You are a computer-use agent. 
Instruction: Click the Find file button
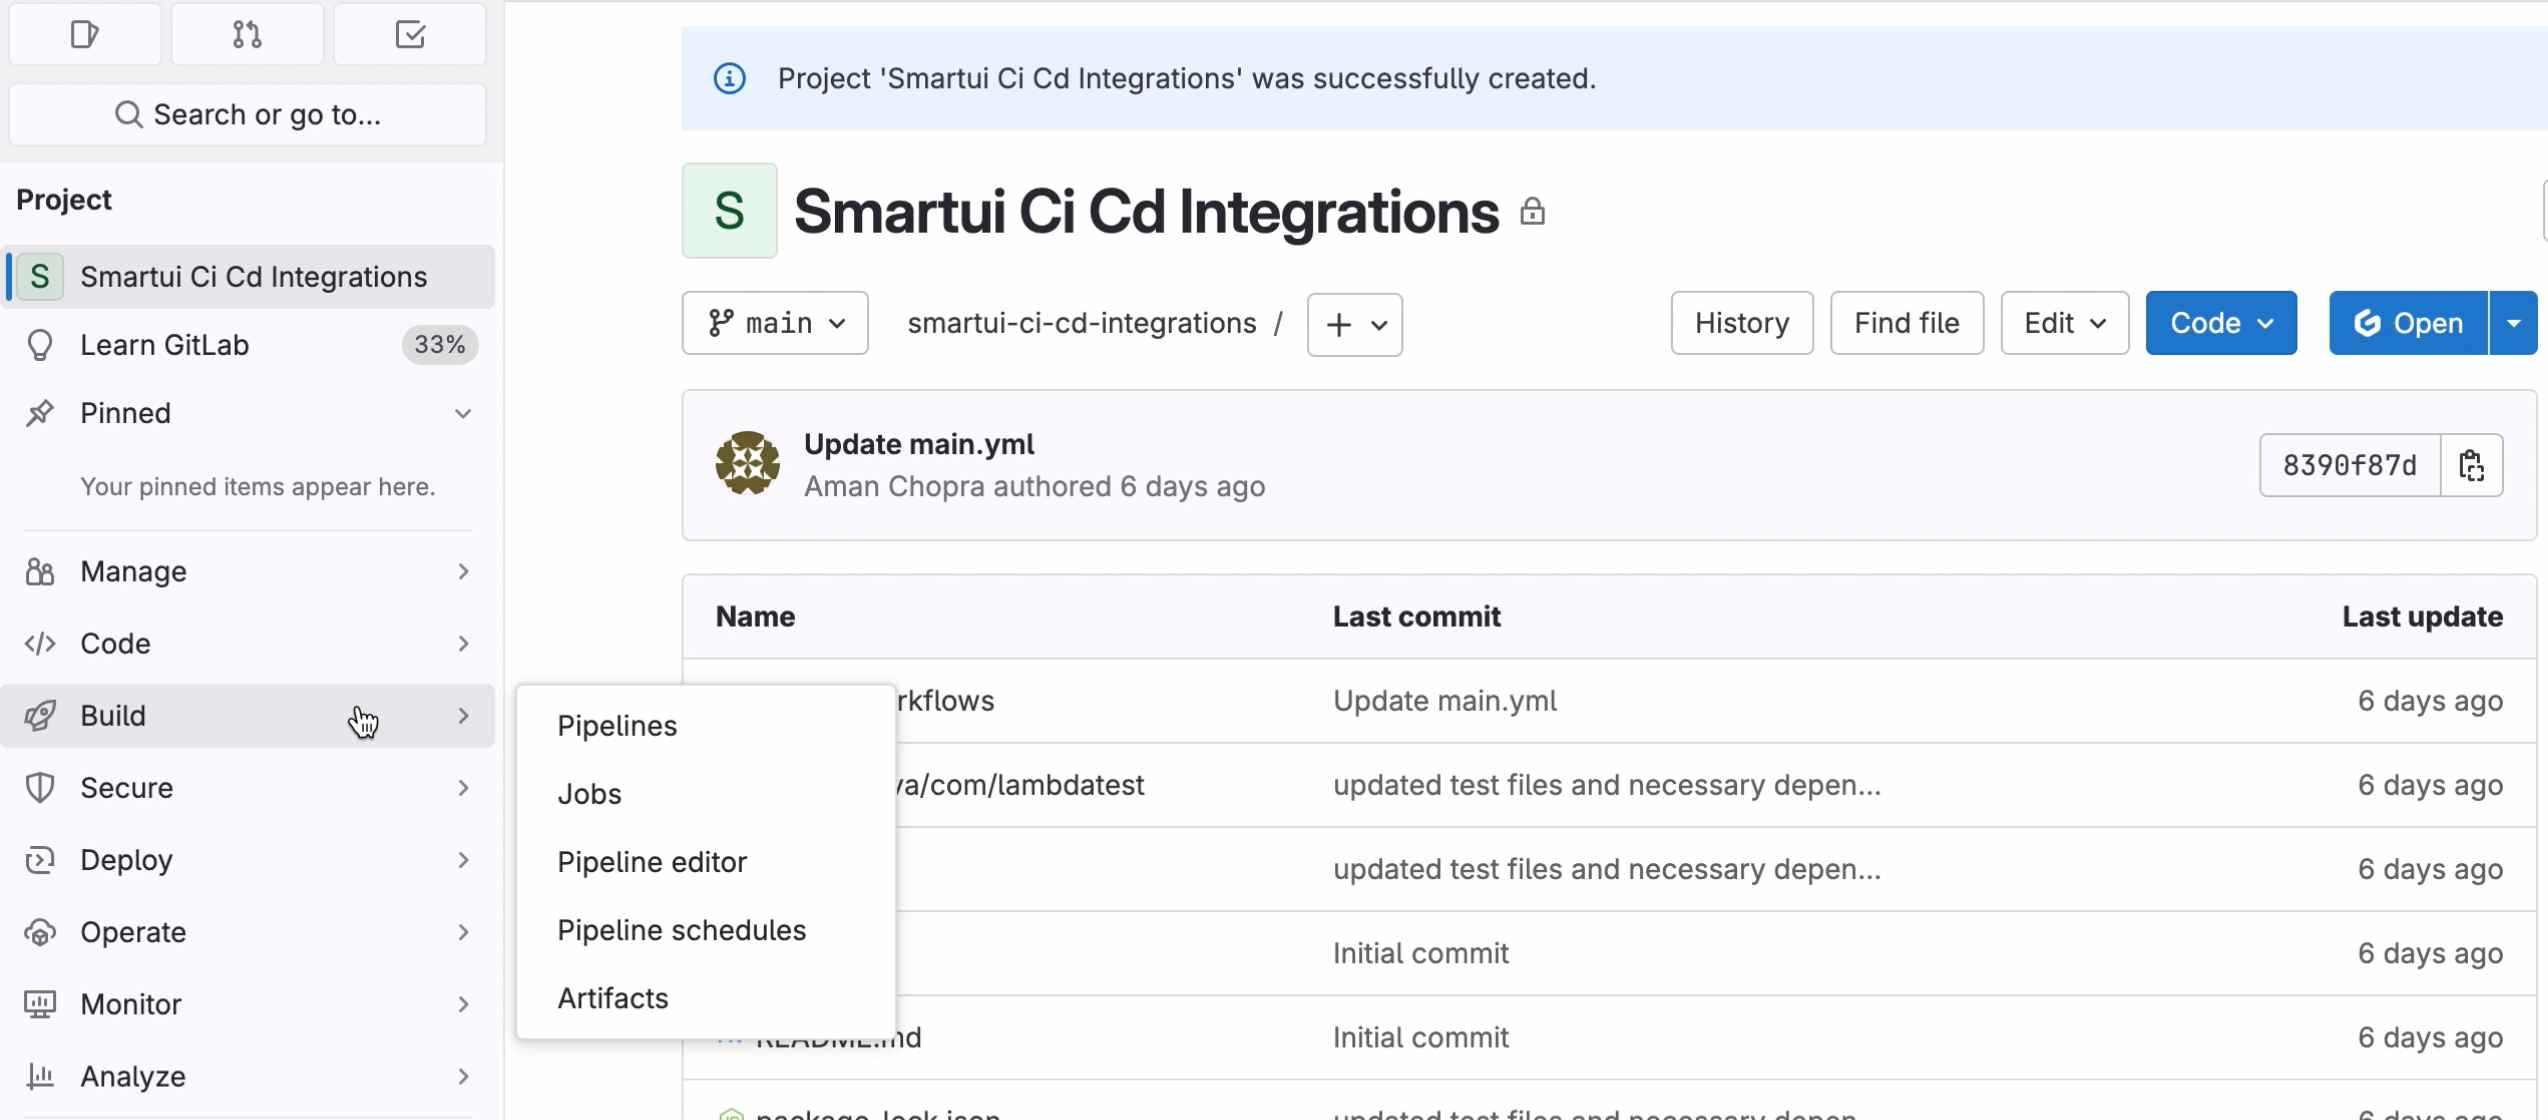point(1906,323)
